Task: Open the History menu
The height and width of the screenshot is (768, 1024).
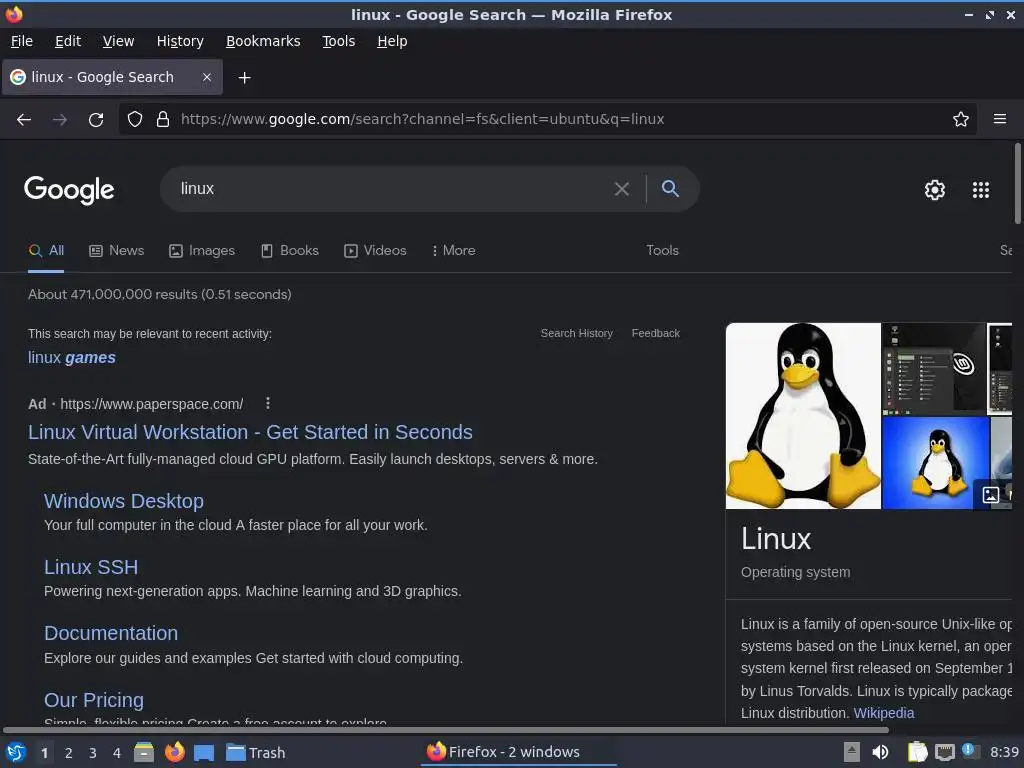Action: [x=180, y=41]
